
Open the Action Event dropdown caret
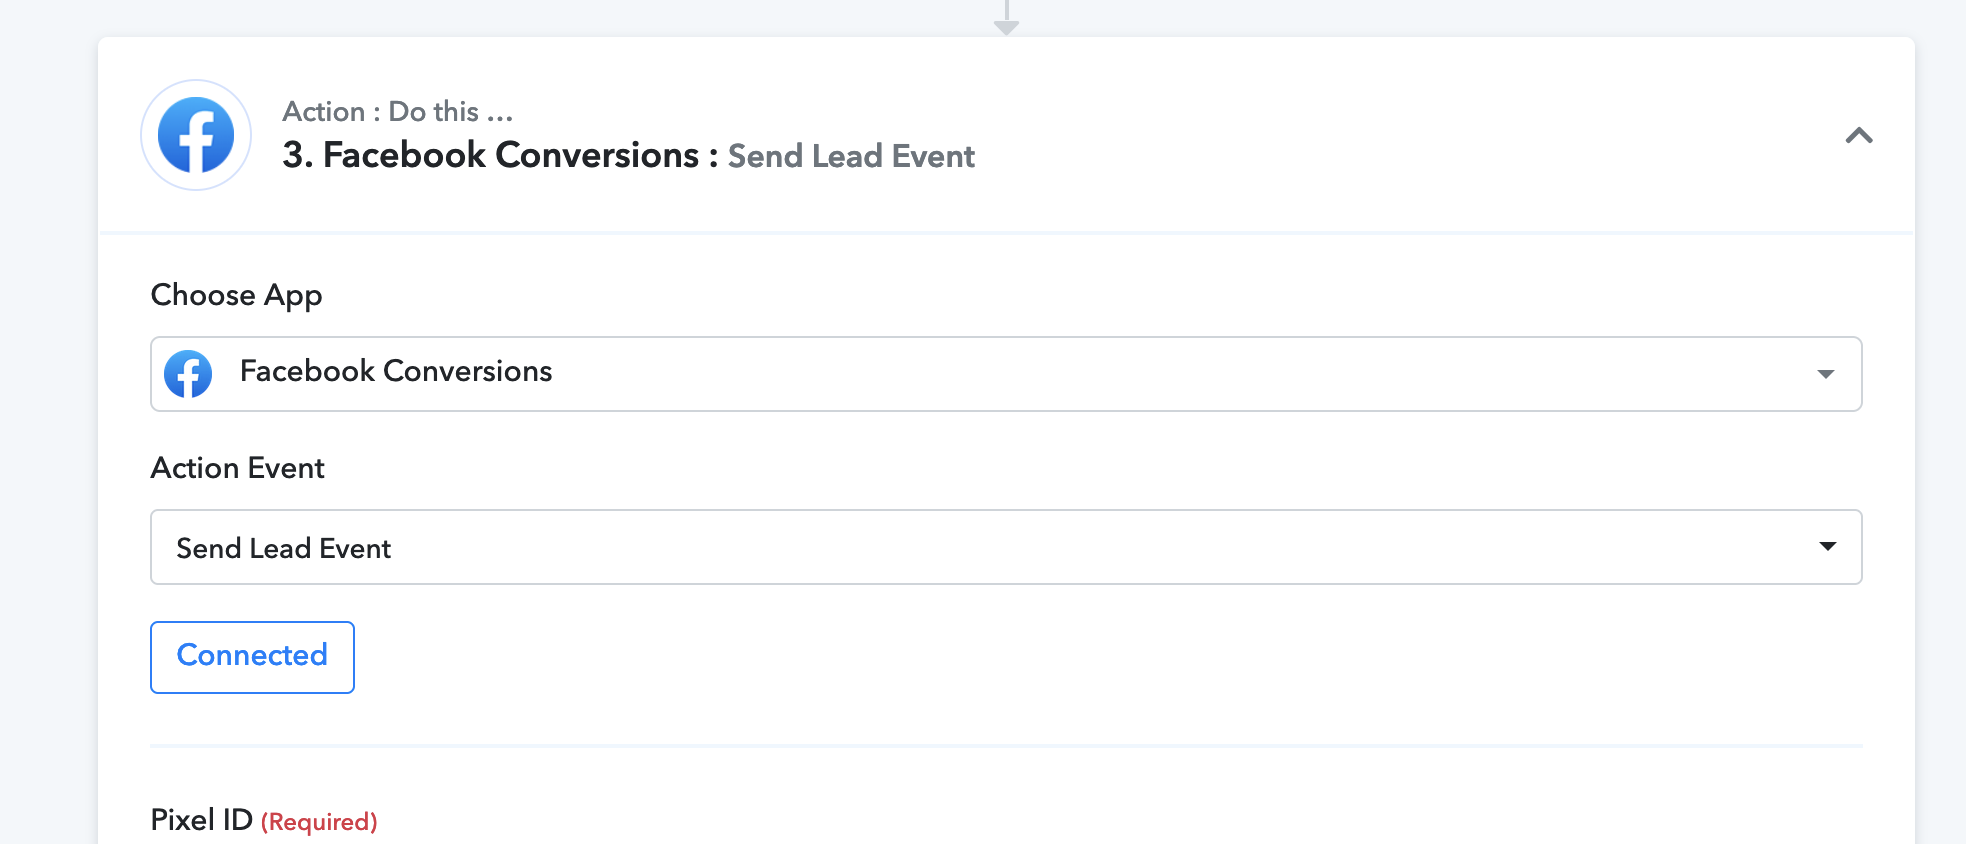pos(1828,546)
